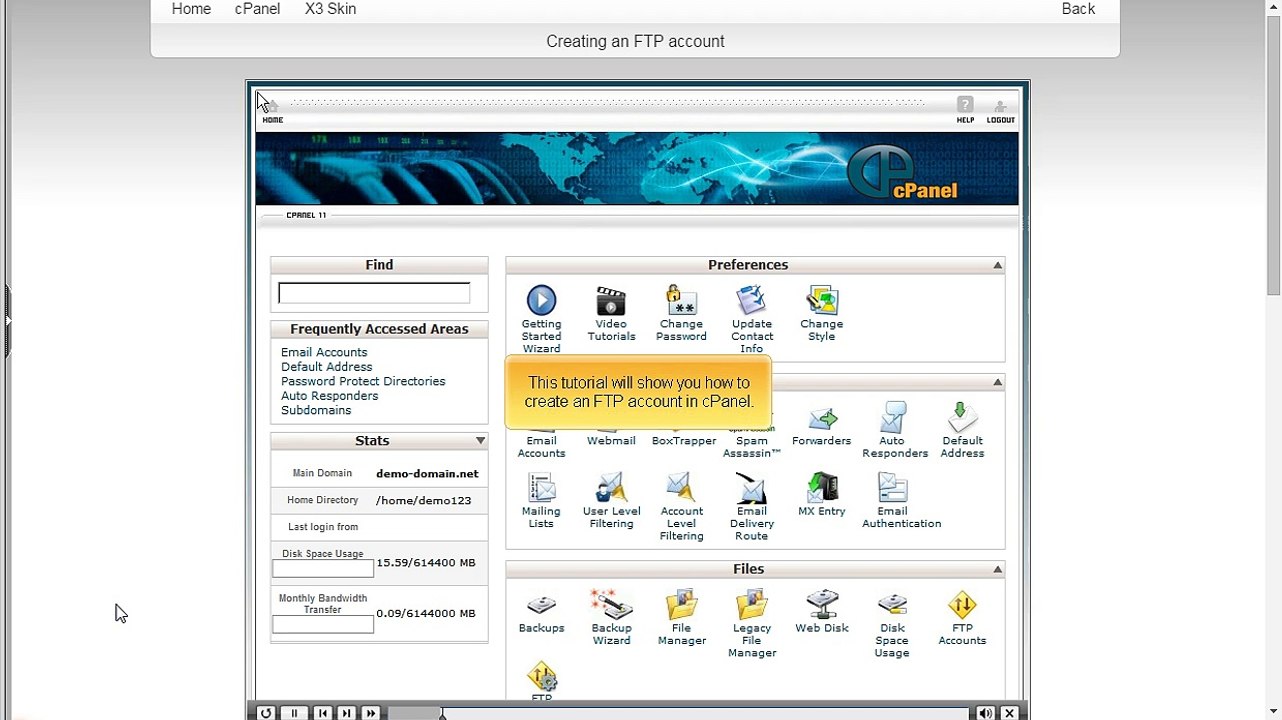The image size is (1282, 720).
Task: Click the Monthly Bandwidth Transfer meter in Stats
Action: (x=323, y=625)
